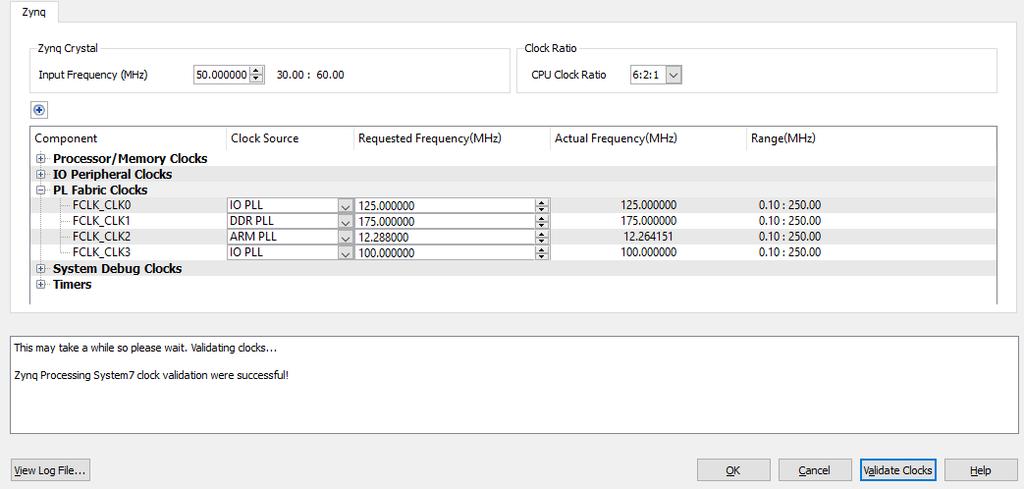Click the Clock Source column header
1024x489 pixels.
pos(290,138)
